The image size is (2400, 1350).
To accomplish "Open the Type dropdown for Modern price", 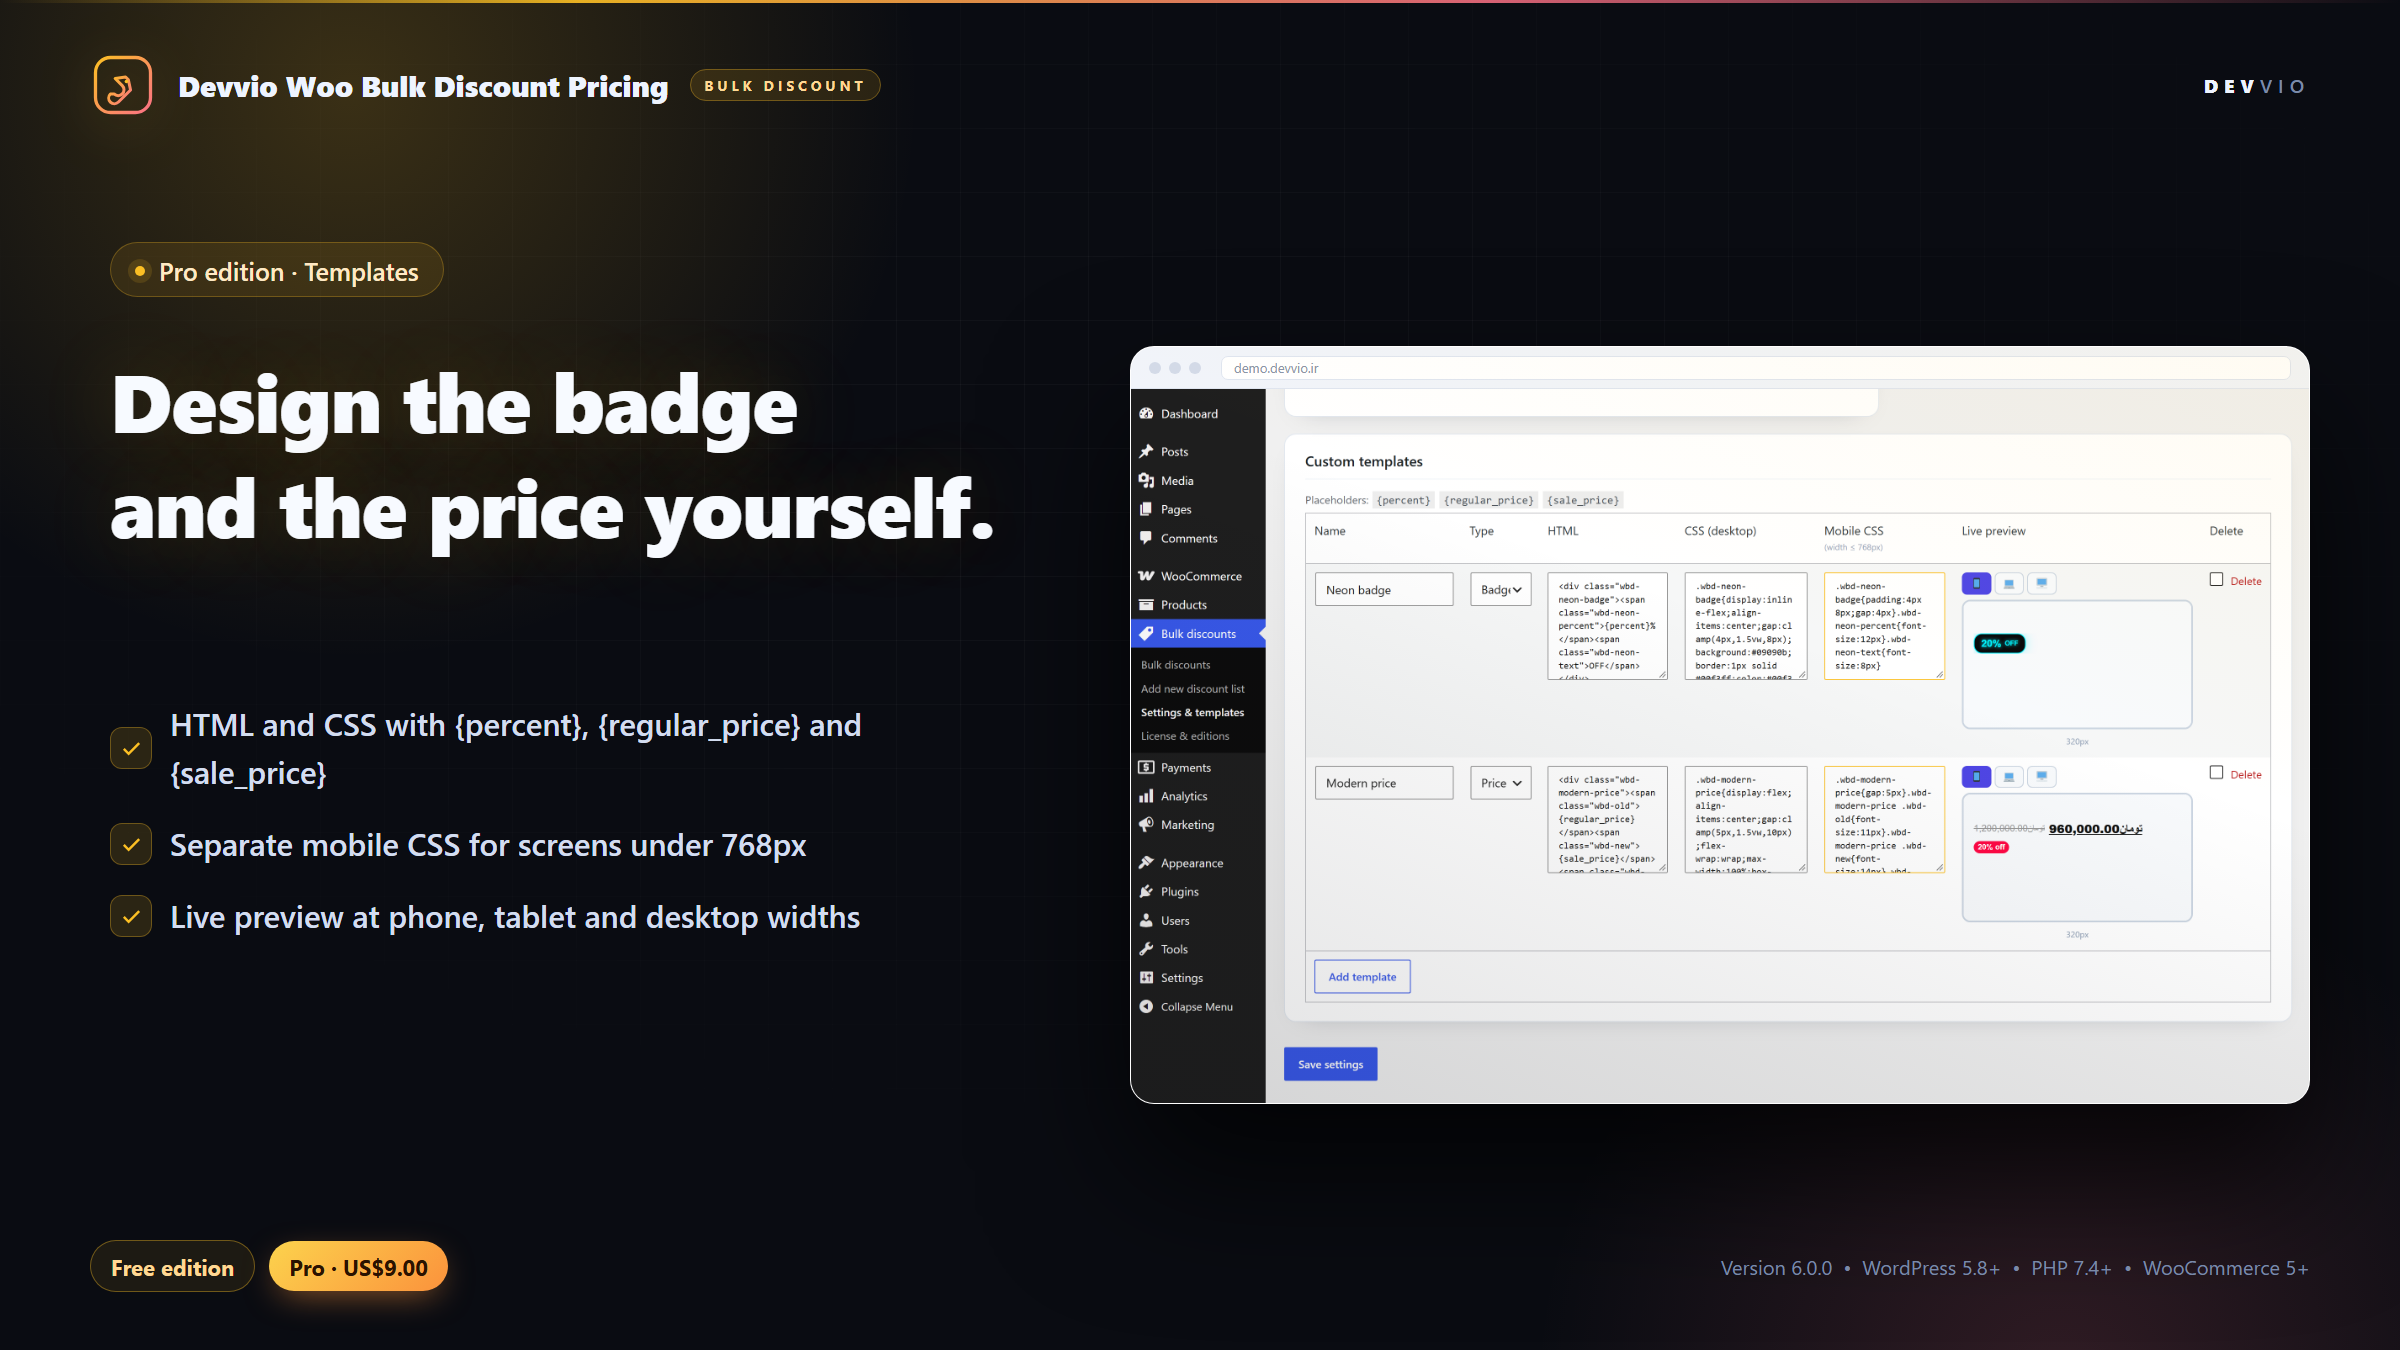I will 1500,783.
